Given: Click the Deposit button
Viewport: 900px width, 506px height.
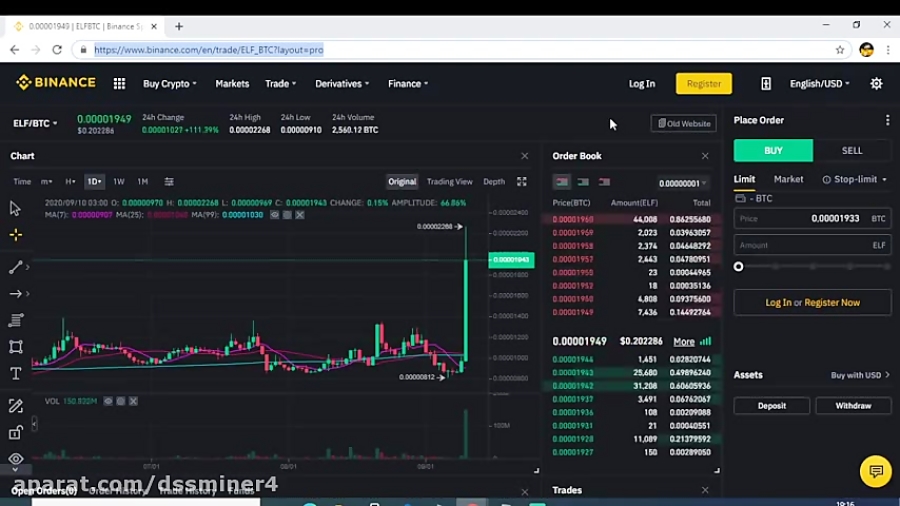Looking at the screenshot, I should pos(771,406).
